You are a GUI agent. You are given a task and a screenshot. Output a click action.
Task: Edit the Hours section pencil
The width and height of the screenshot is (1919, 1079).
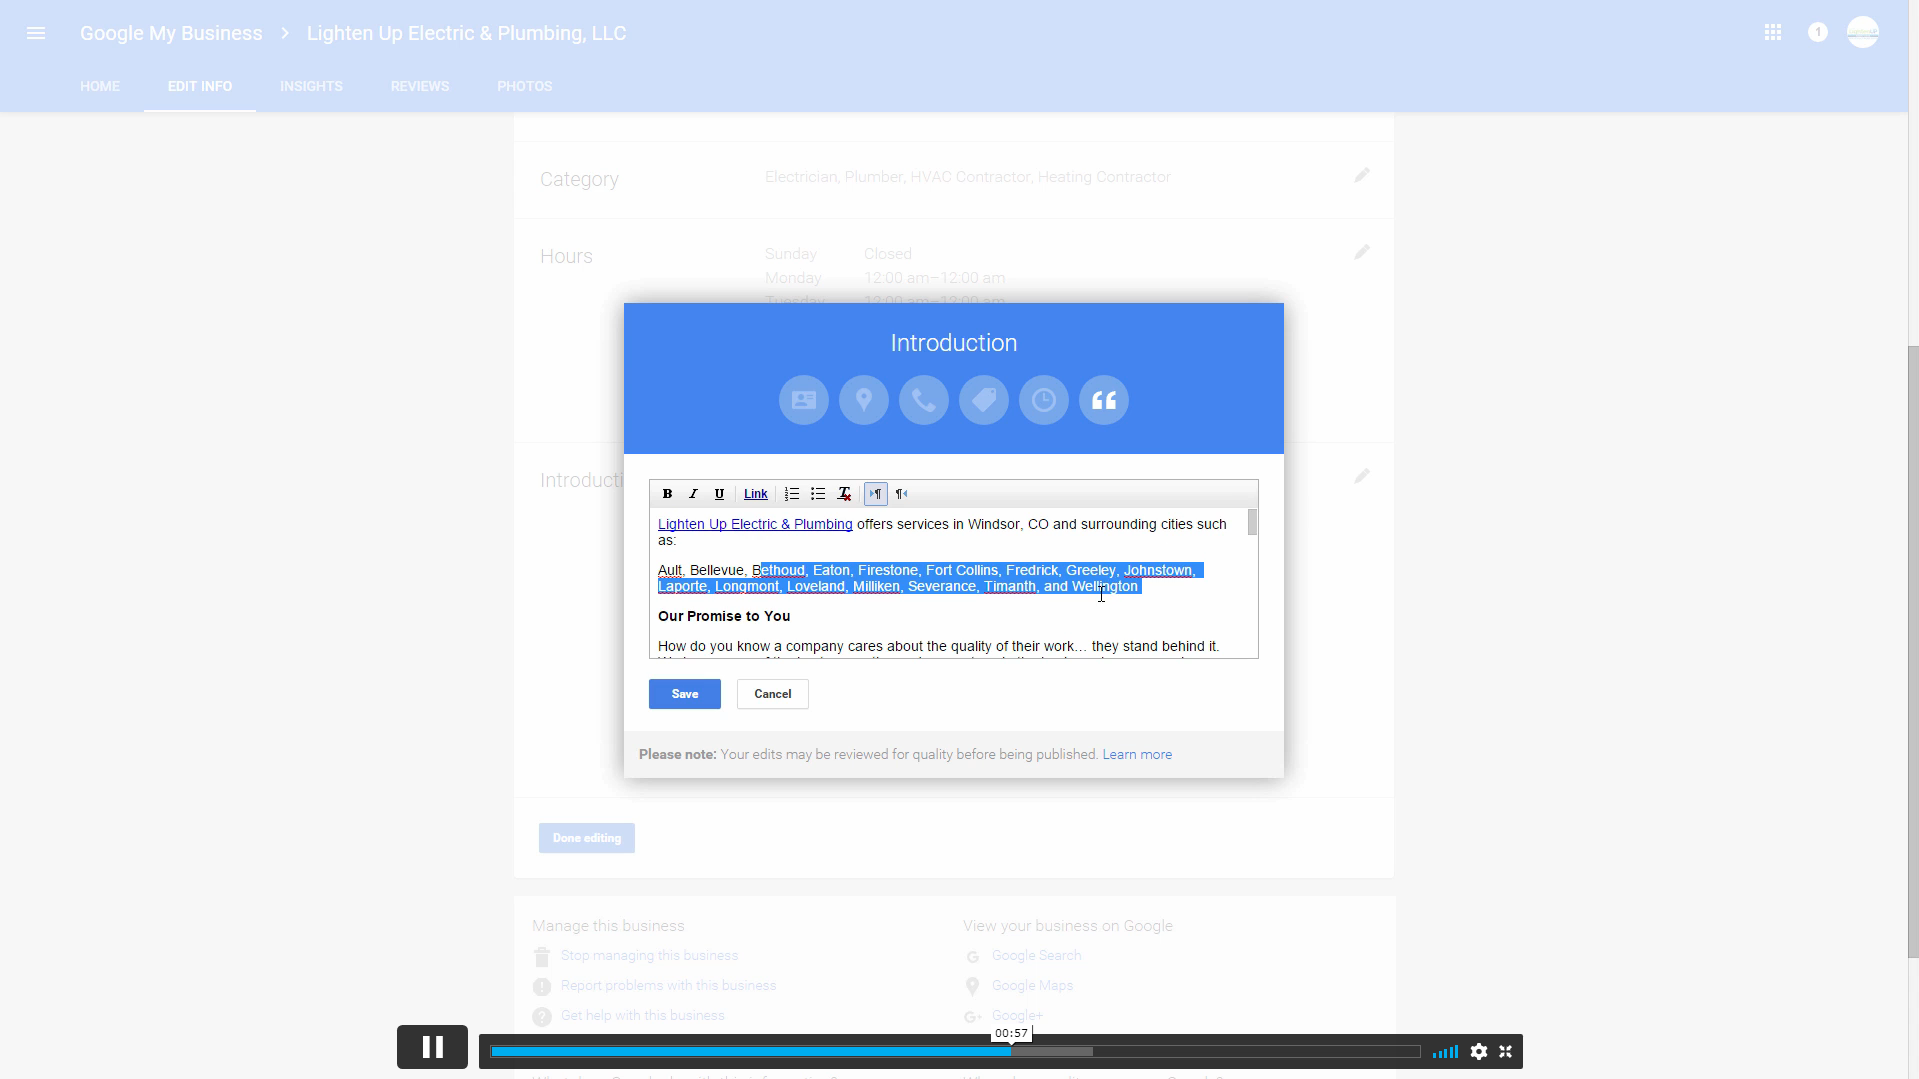point(1362,253)
